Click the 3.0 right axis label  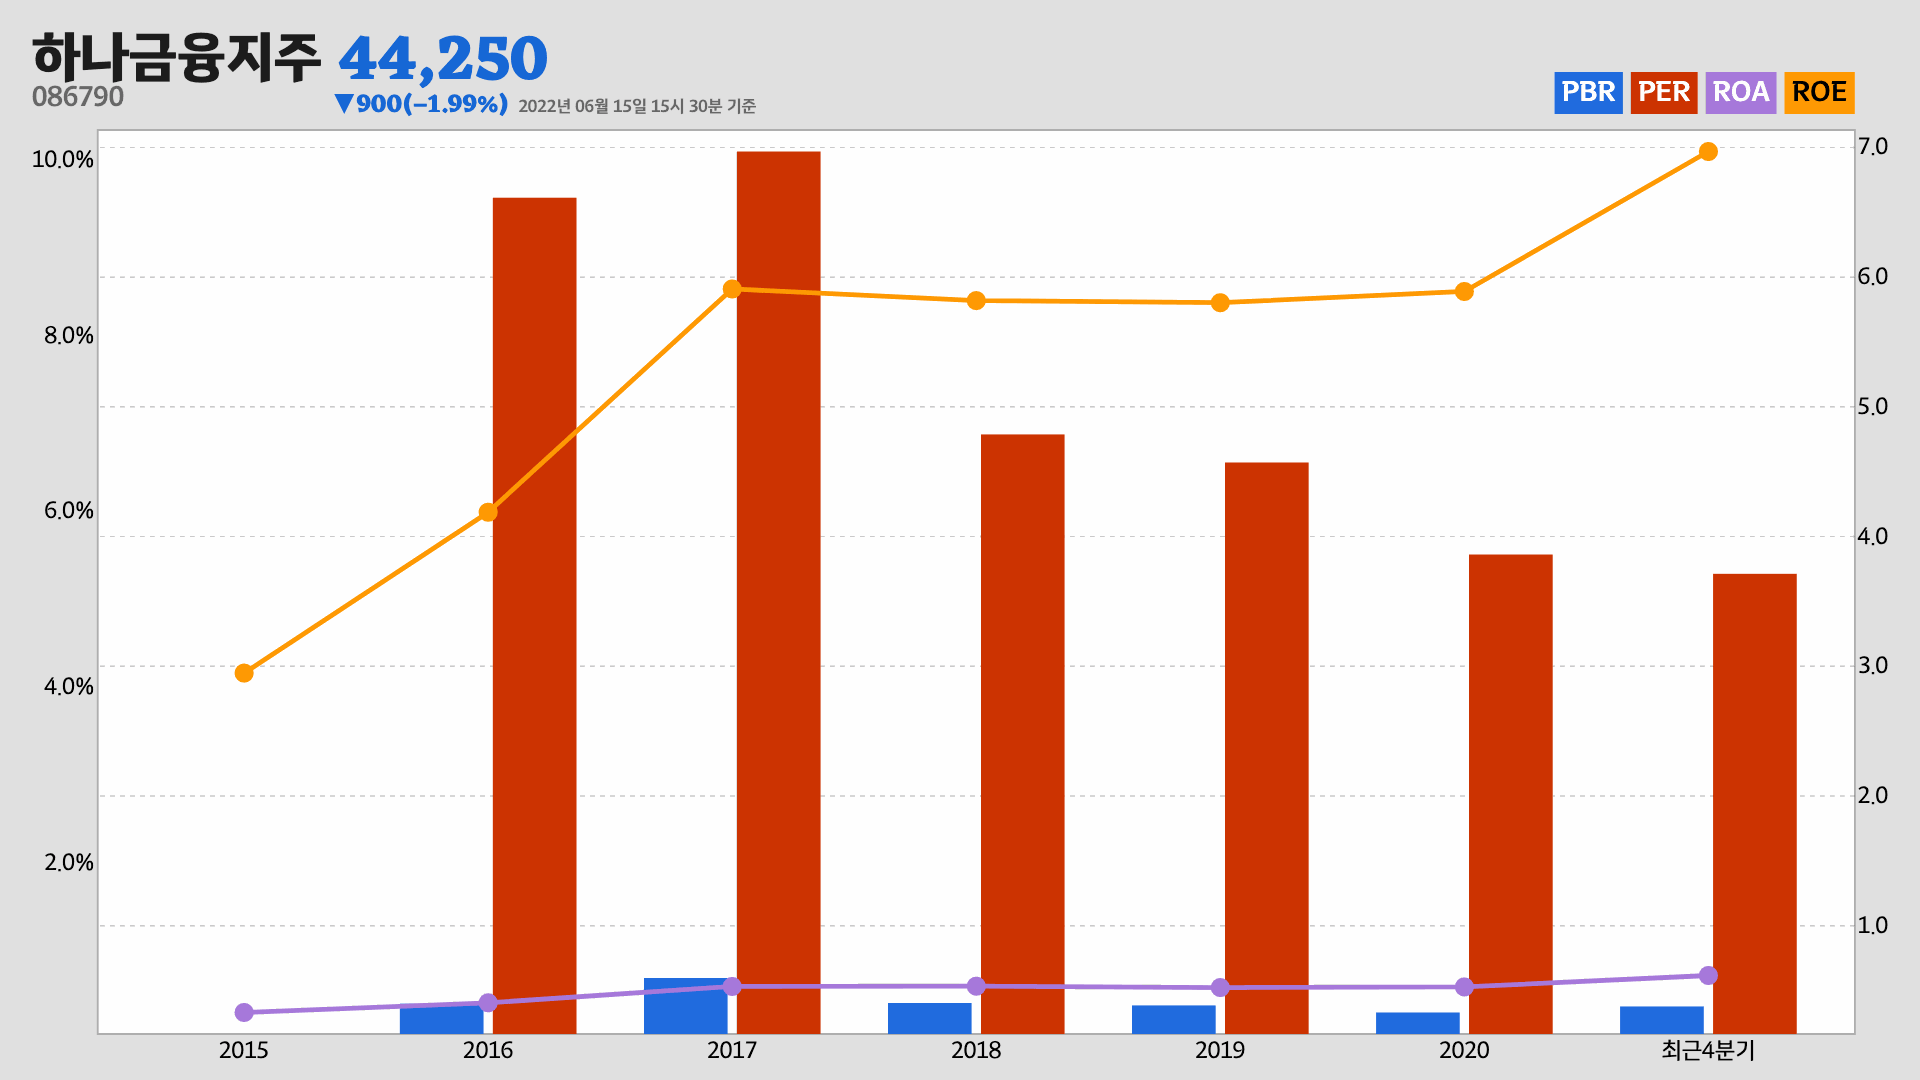(x=1873, y=666)
